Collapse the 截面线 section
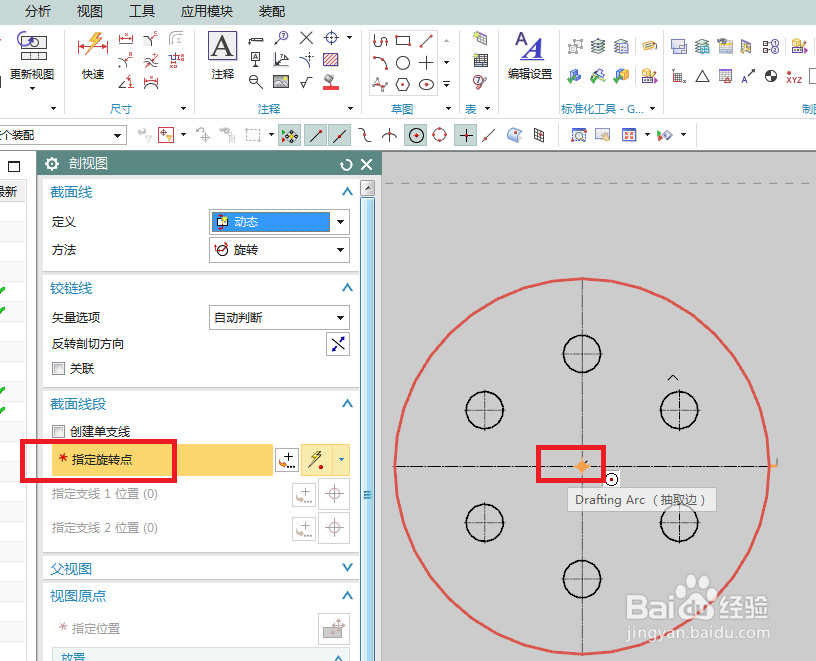The height and width of the screenshot is (661, 816). pos(347,192)
